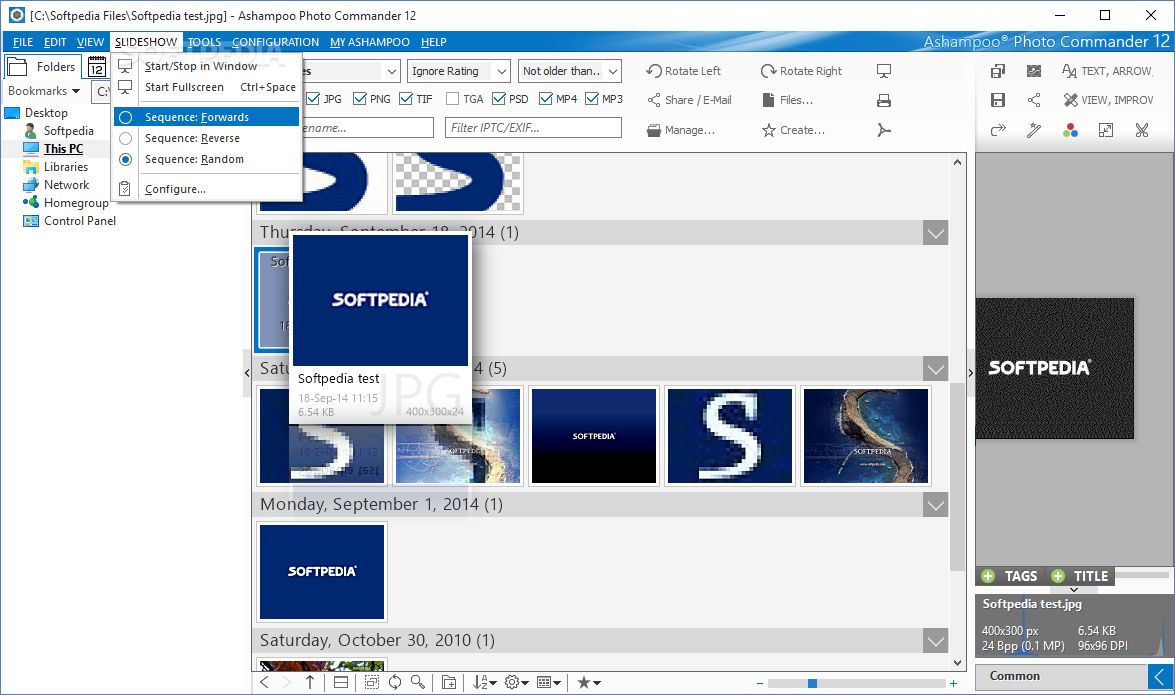
Task: Click the Filter IPTC/EXIF input field
Action: click(534, 128)
